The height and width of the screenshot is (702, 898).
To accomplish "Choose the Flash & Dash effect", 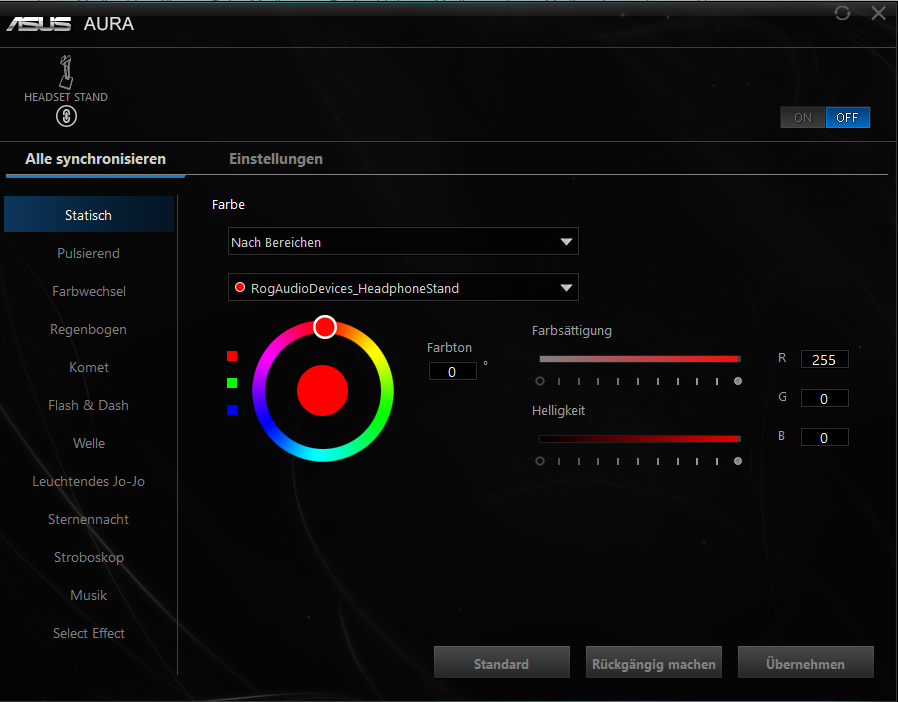I will click(x=89, y=405).
